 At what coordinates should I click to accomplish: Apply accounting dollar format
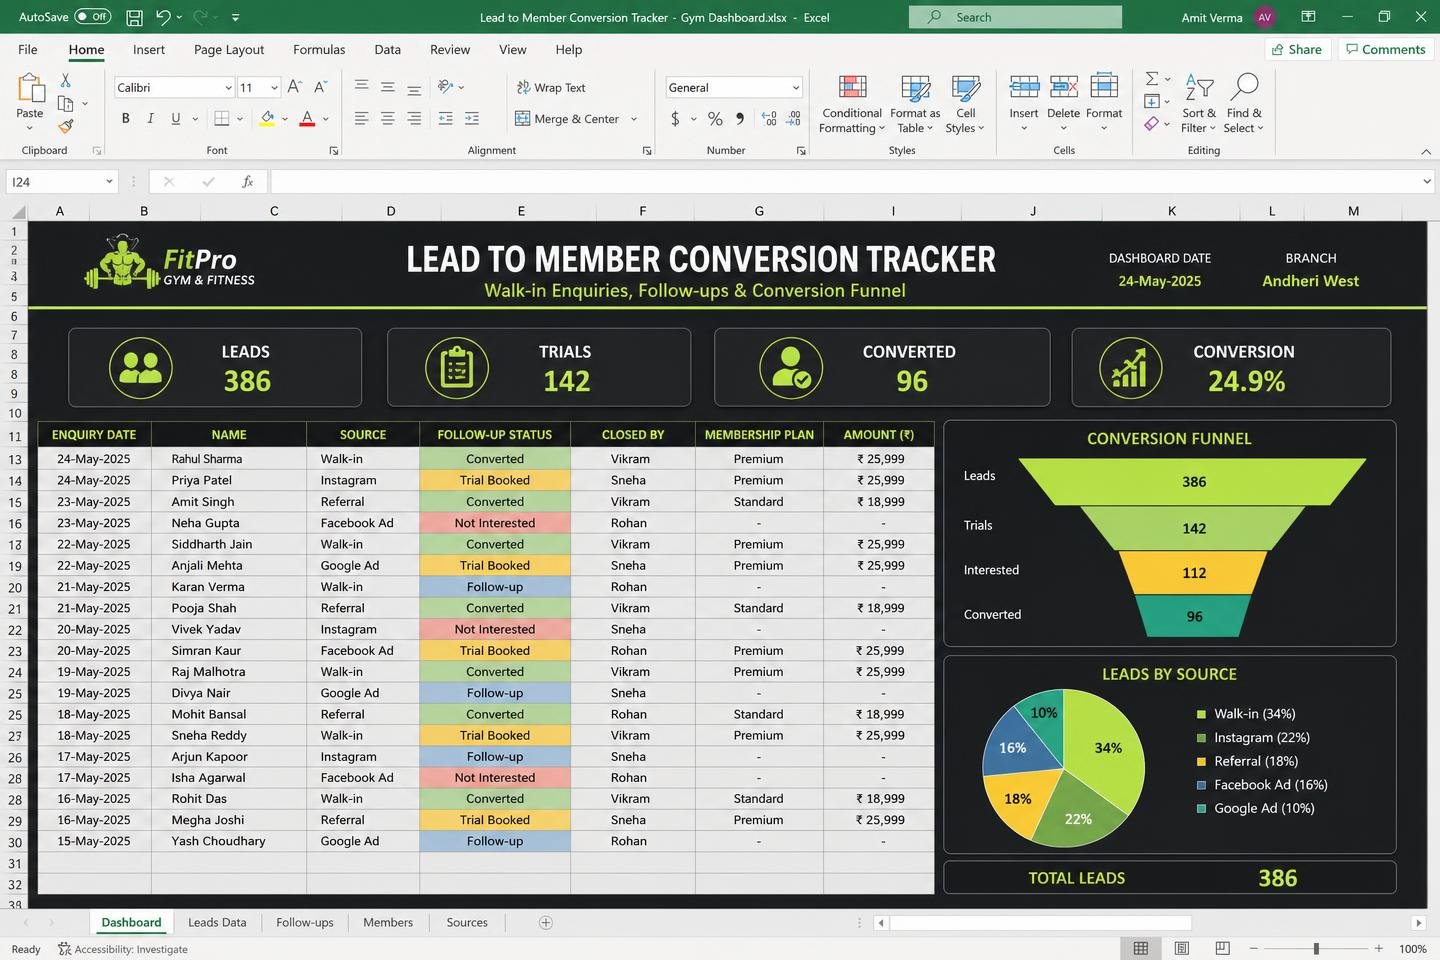point(675,119)
